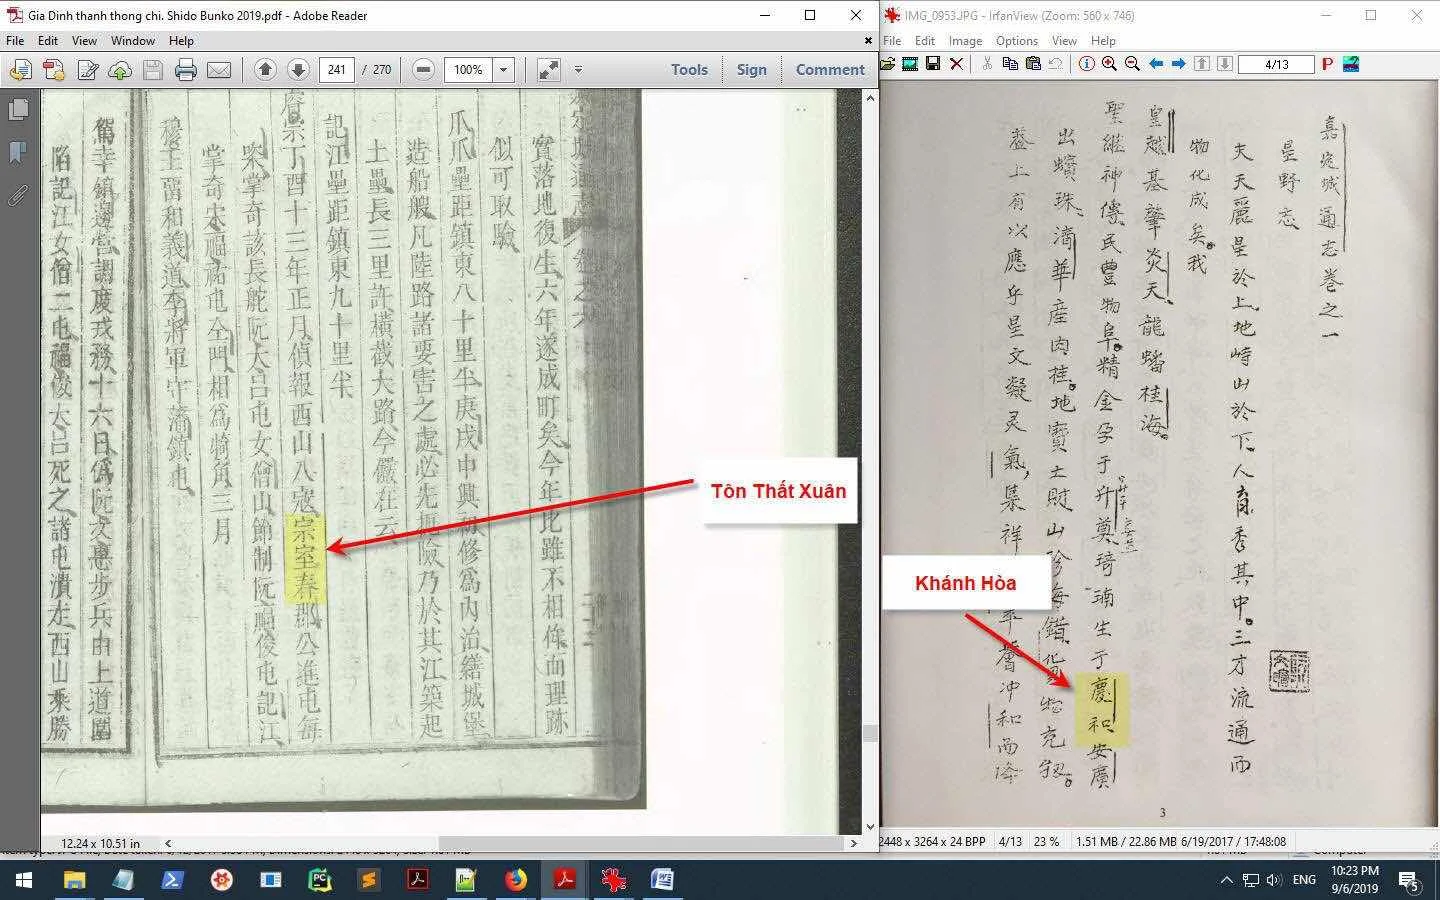
Task: Open the zoom level dropdown arrow
Action: (504, 69)
